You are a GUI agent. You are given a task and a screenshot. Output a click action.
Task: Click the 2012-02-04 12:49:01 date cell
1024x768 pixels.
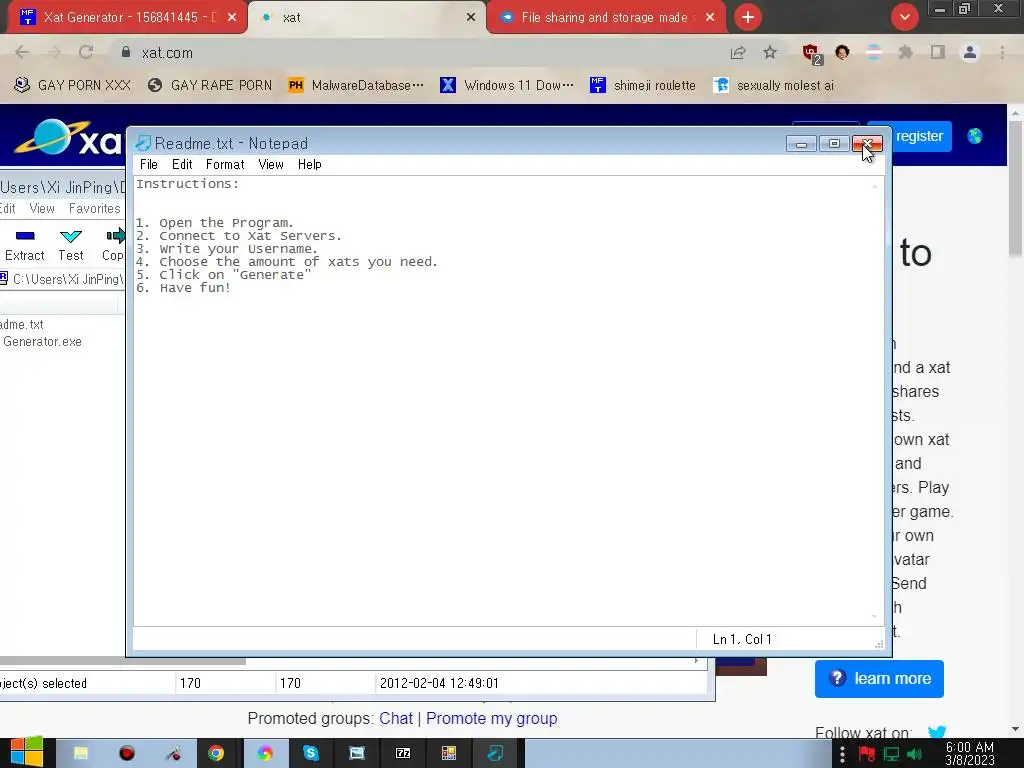click(439, 683)
